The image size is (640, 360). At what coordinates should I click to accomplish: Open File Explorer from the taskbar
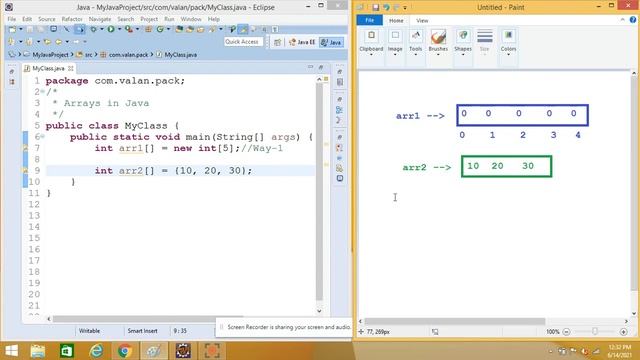[x=38, y=351]
